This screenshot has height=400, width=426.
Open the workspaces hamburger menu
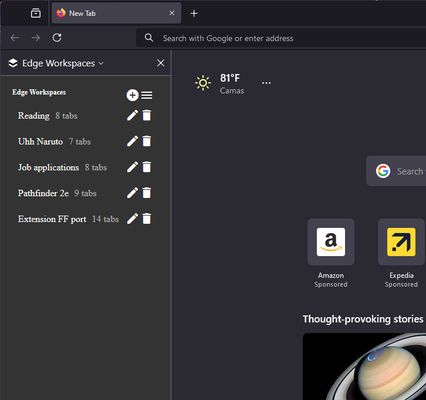tap(147, 95)
